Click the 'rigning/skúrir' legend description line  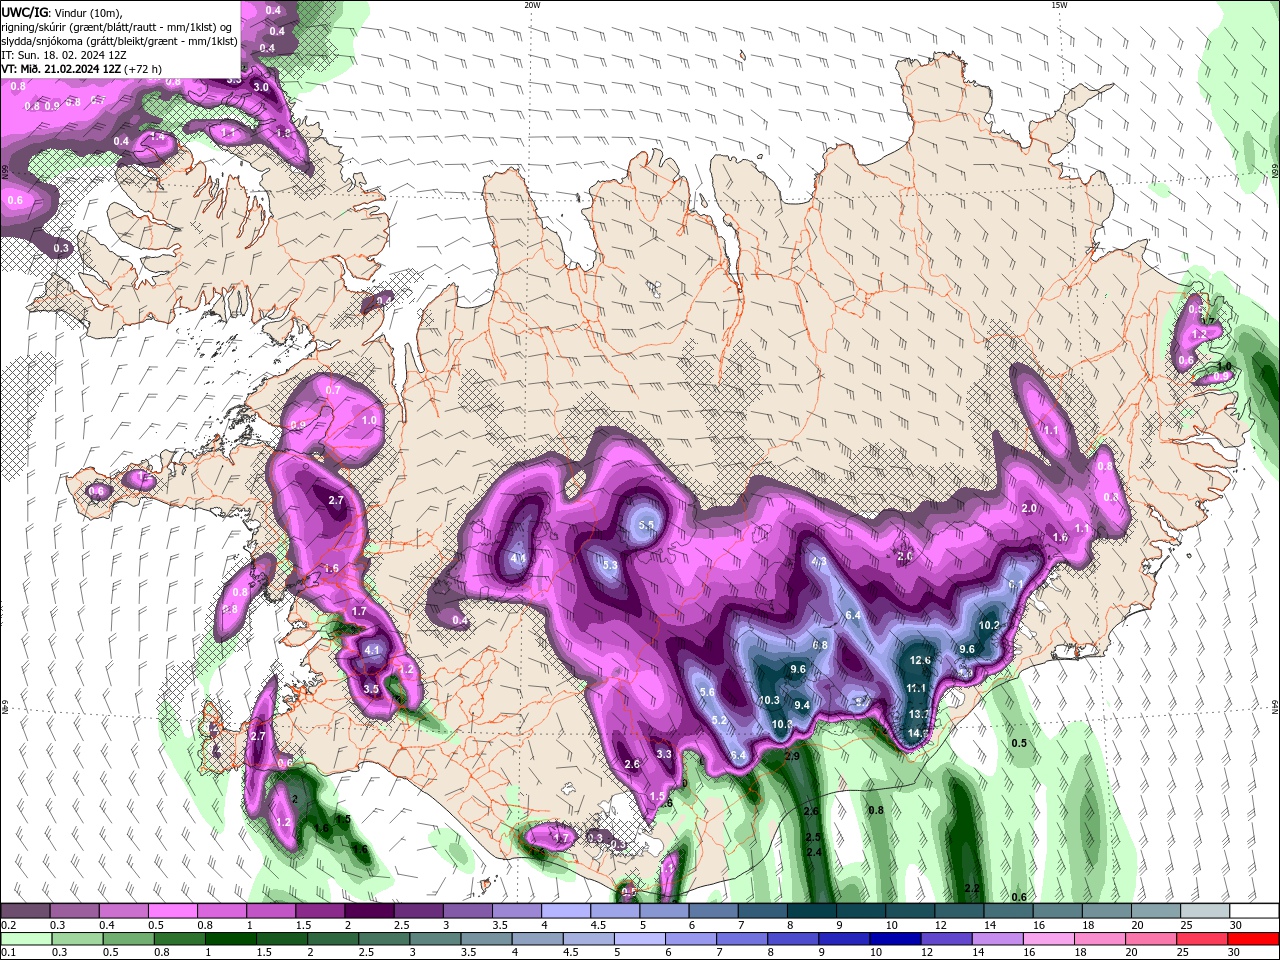click(x=116, y=27)
